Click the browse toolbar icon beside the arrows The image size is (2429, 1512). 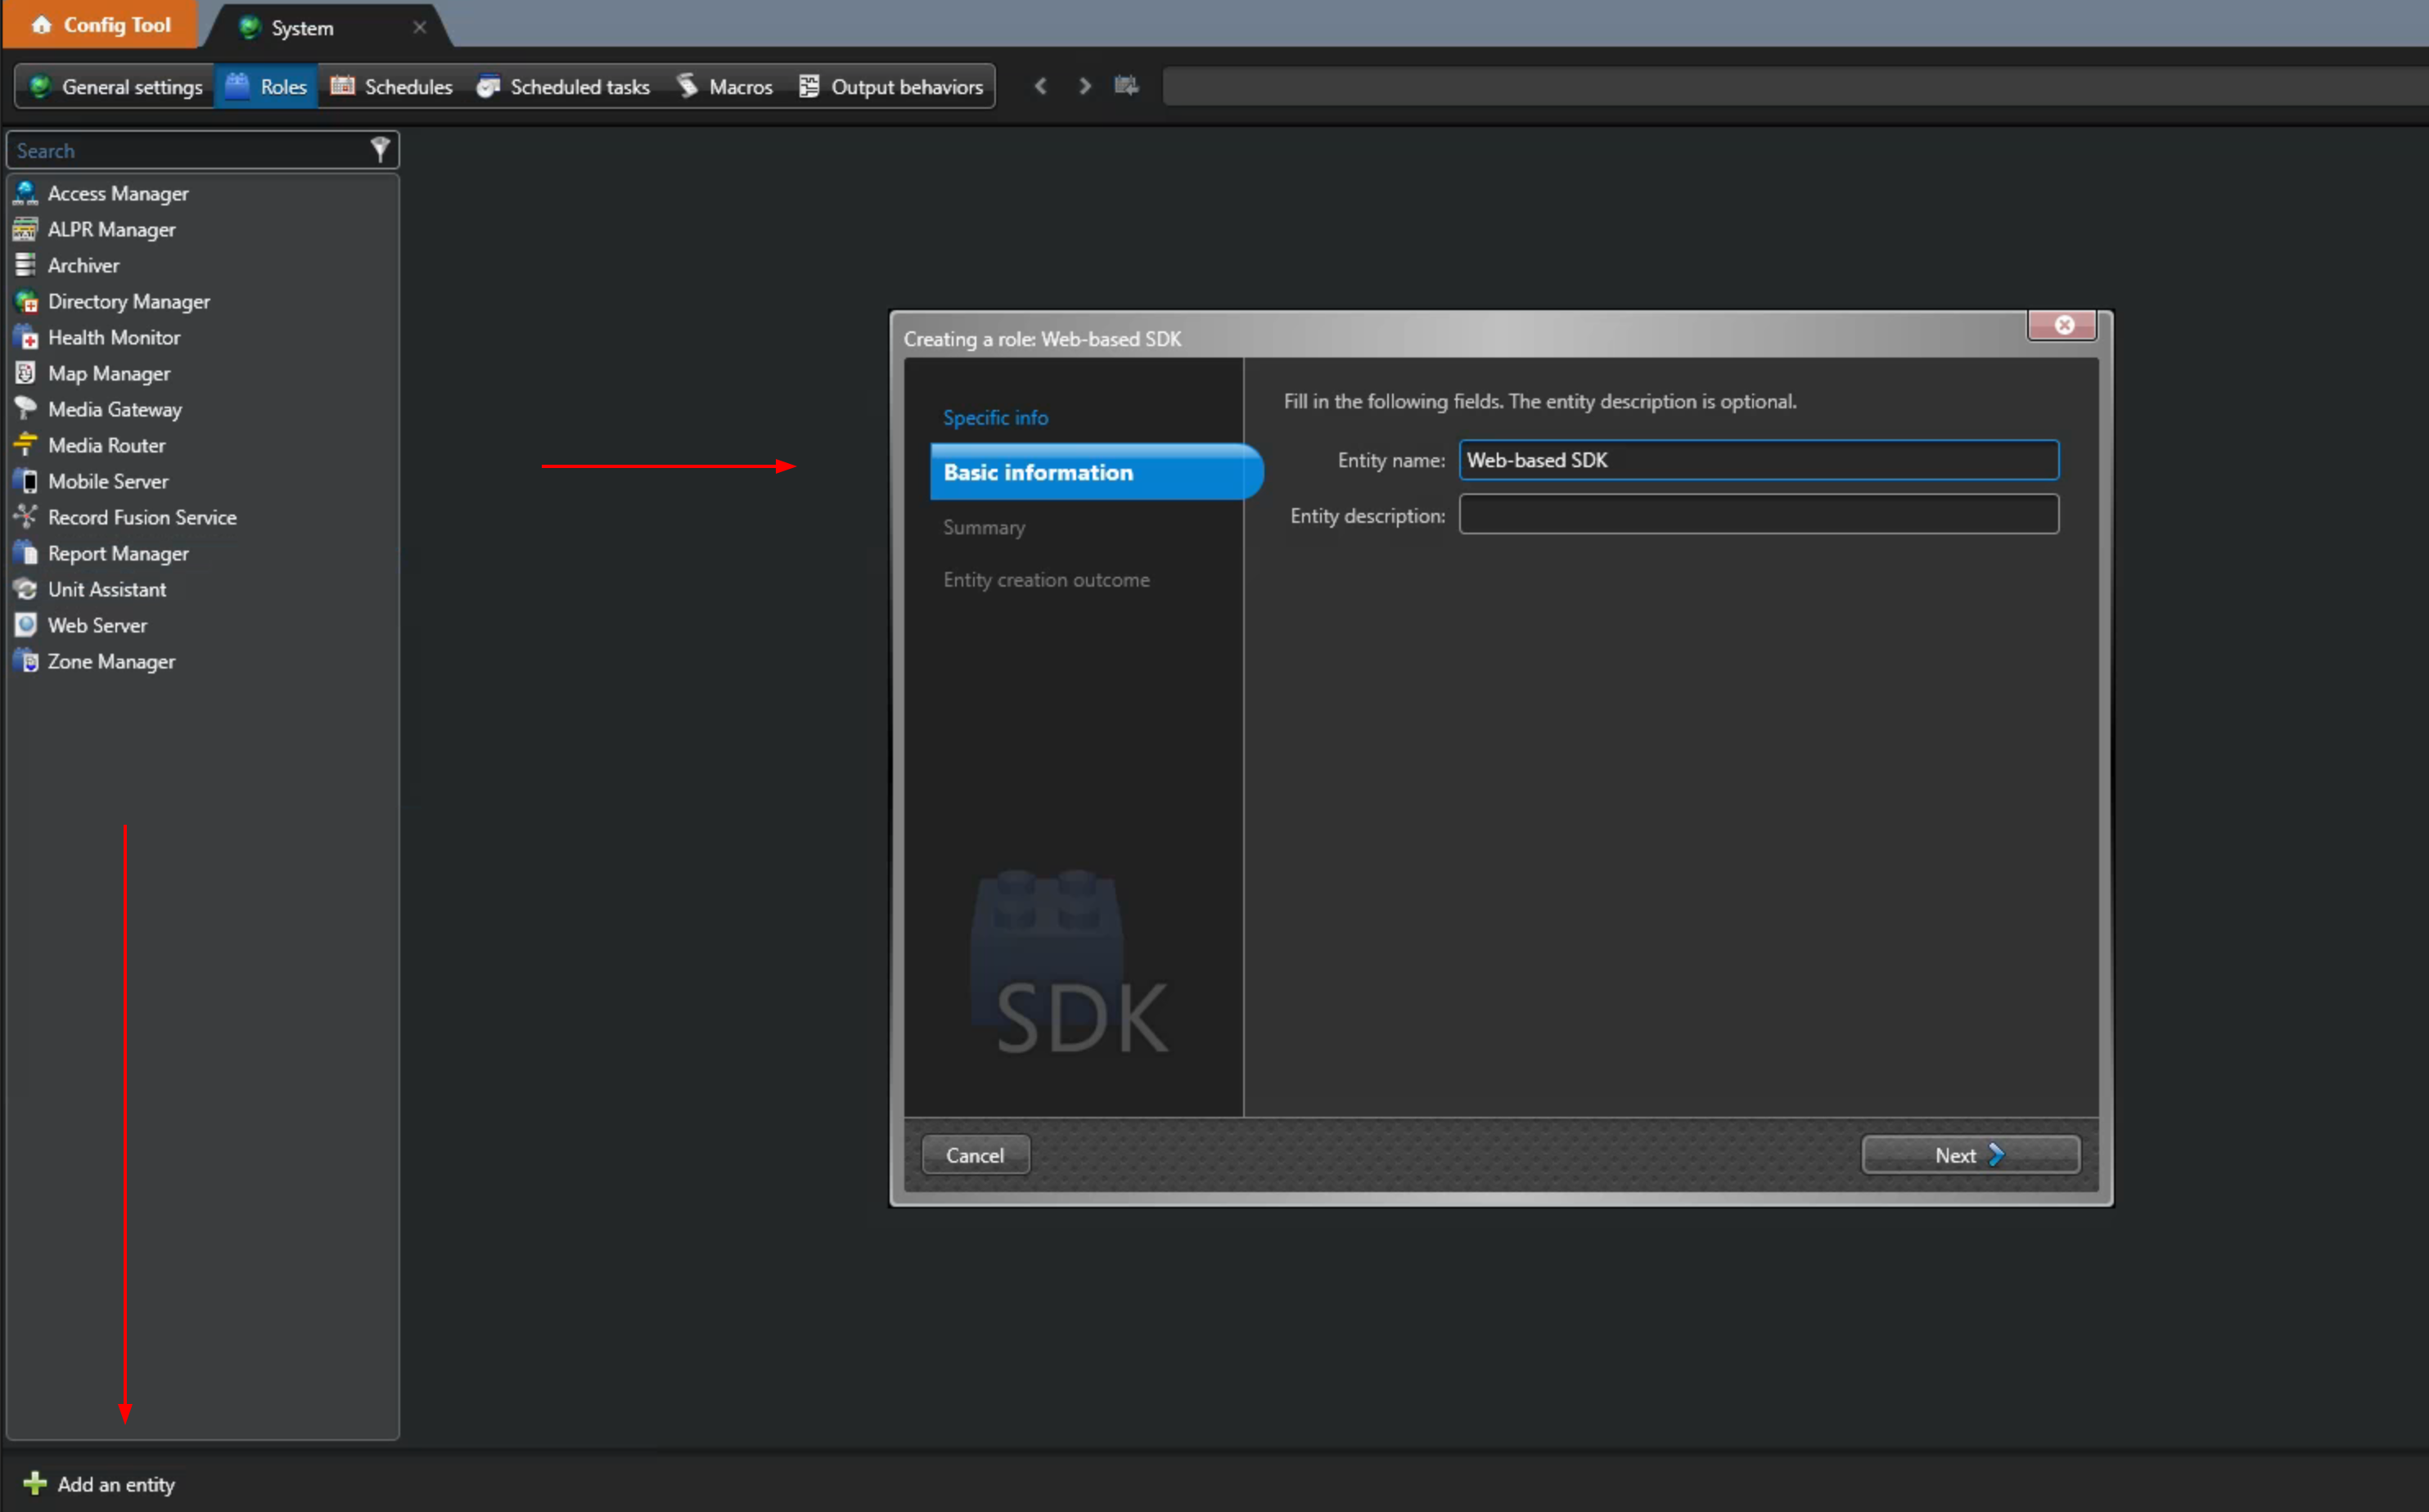pyautogui.click(x=1126, y=86)
